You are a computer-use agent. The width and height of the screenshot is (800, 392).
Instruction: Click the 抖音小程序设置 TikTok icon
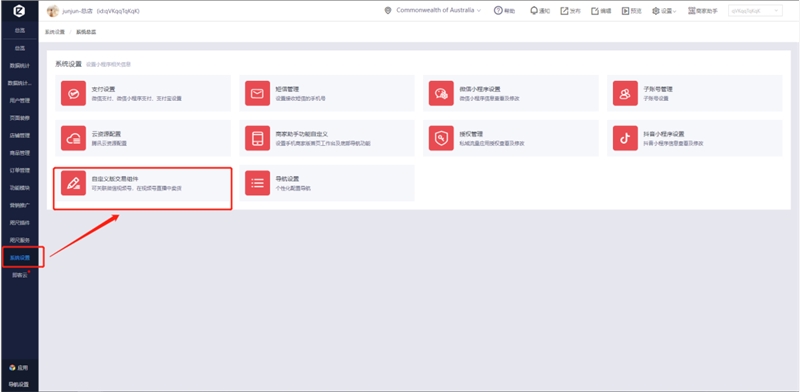click(626, 138)
